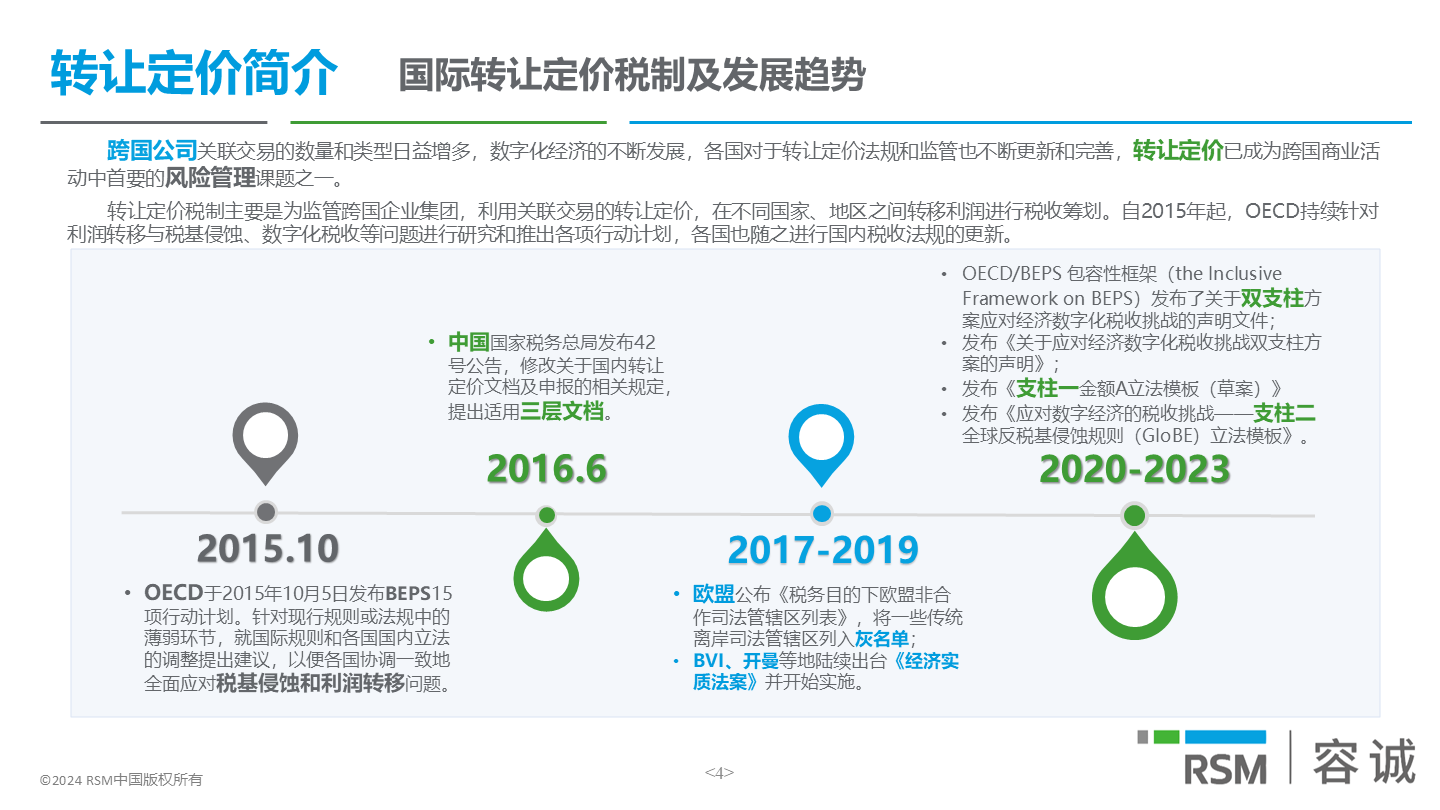The height and width of the screenshot is (810, 1440).
Task: Click the green word 中国 above 2016.6
Action: click(x=468, y=342)
